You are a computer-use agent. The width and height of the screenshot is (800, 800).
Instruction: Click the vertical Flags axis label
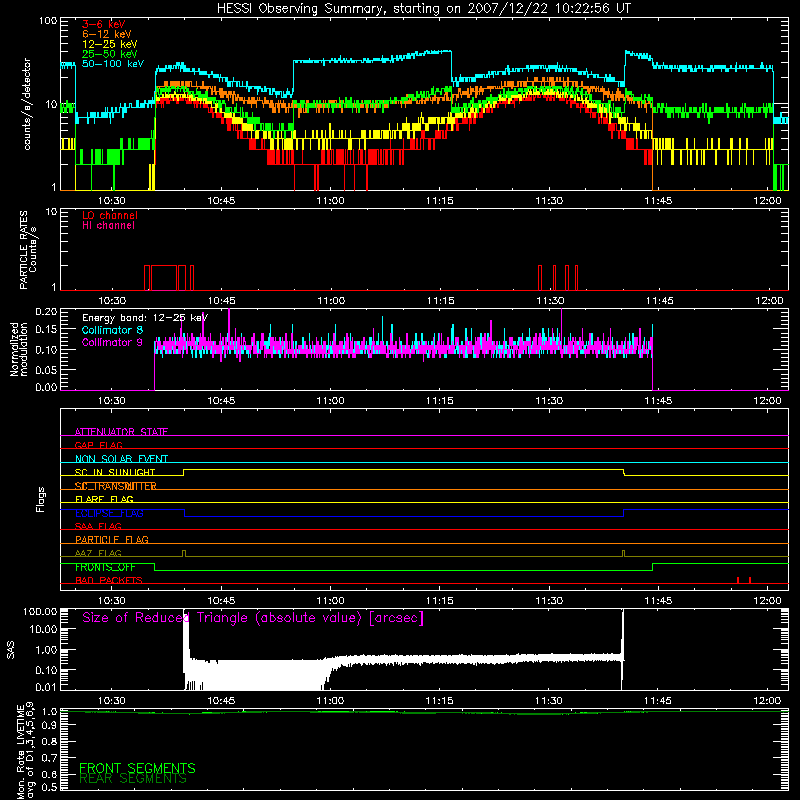click(x=41, y=499)
